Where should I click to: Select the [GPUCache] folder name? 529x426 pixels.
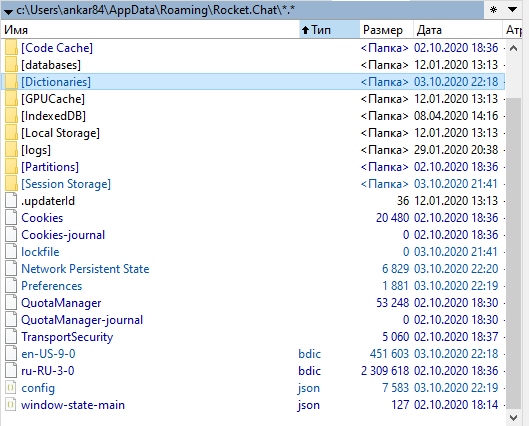[x=53, y=99]
